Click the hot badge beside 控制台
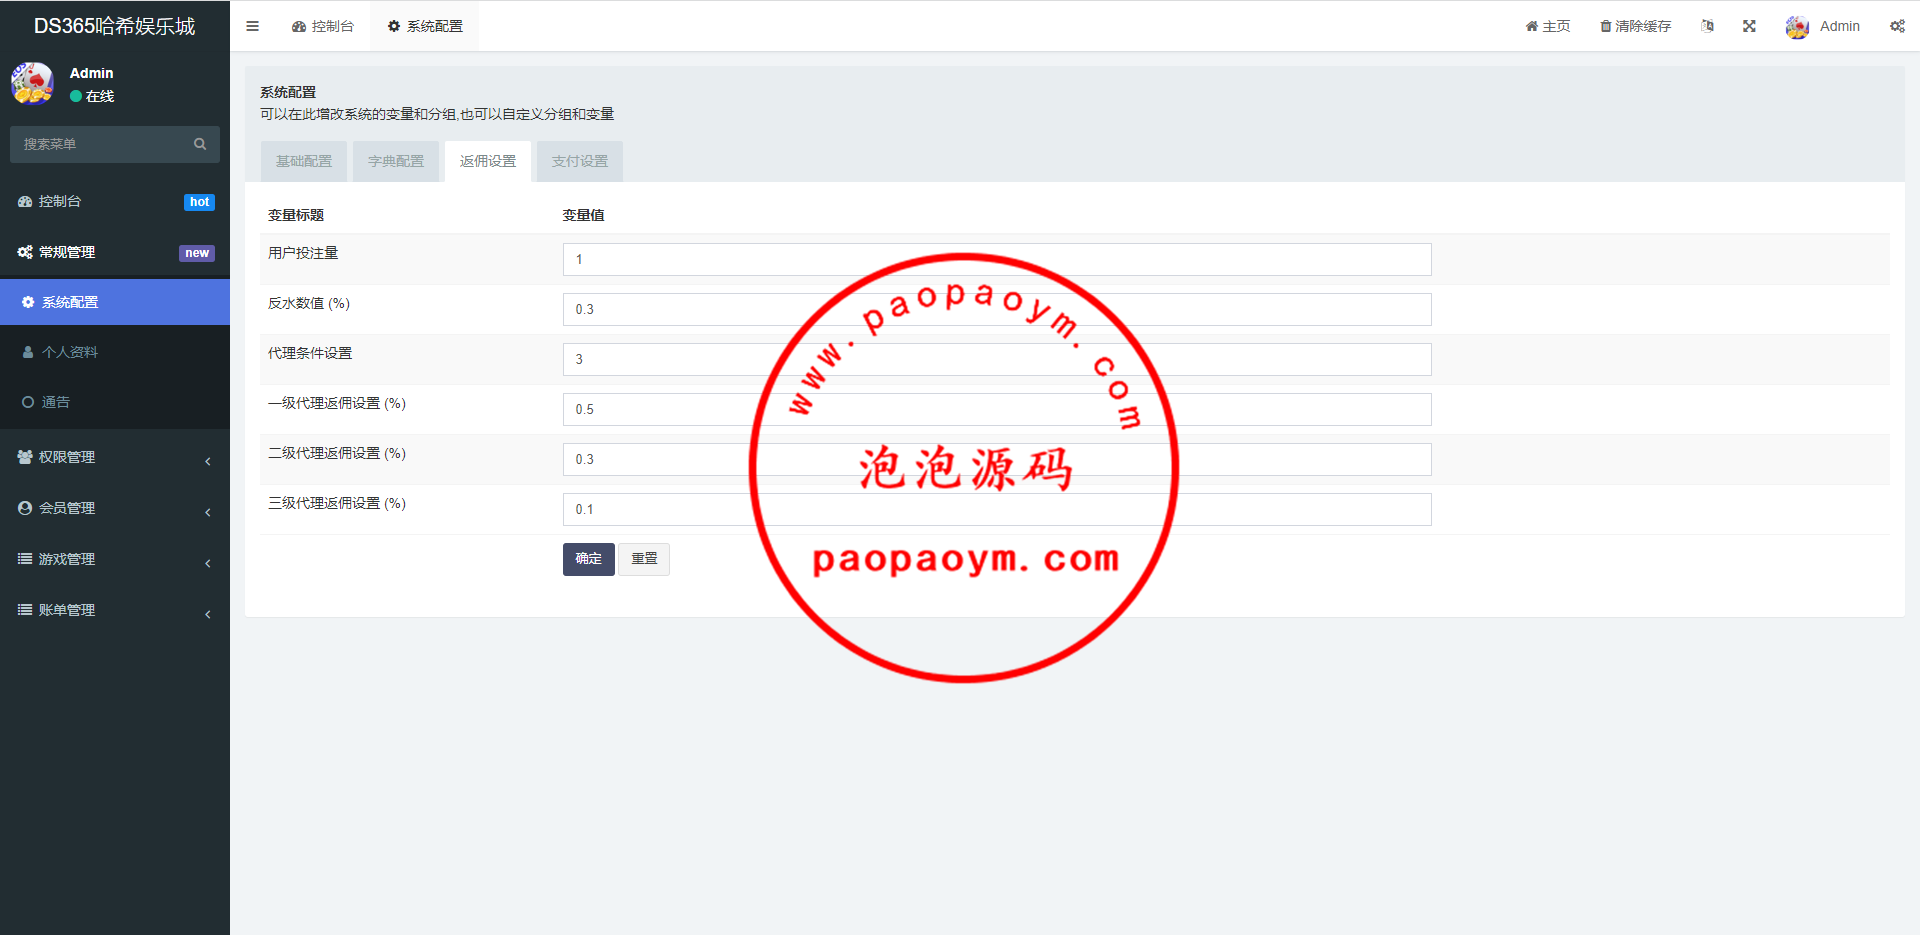1920x935 pixels. tap(199, 202)
